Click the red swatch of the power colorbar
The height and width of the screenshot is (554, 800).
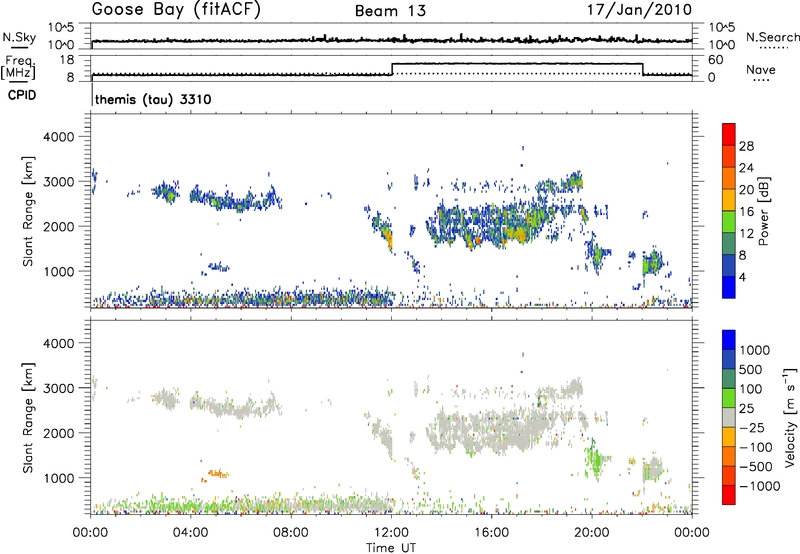tap(729, 134)
